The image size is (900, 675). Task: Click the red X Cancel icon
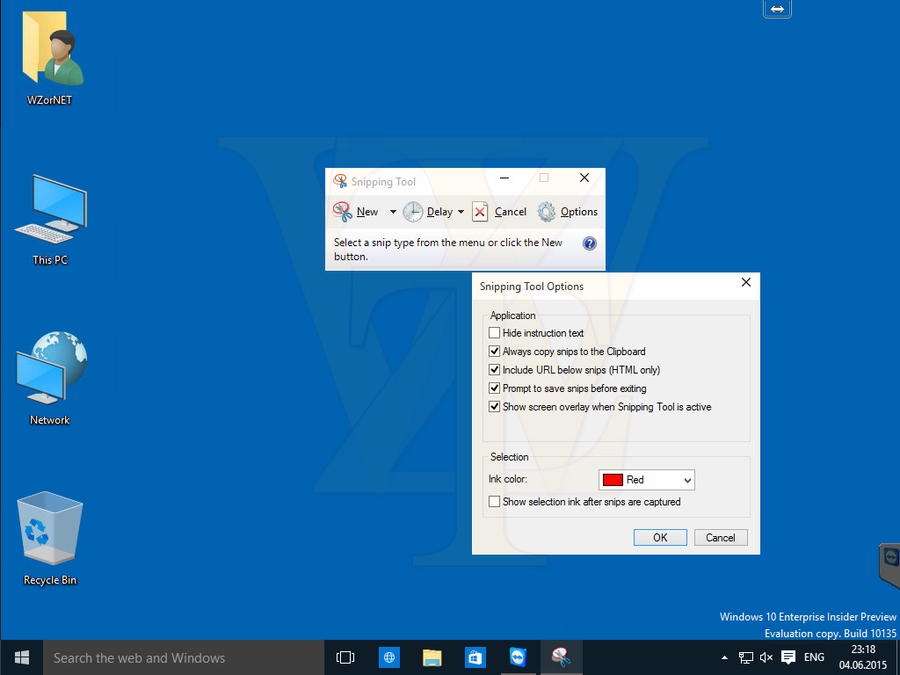coord(478,212)
